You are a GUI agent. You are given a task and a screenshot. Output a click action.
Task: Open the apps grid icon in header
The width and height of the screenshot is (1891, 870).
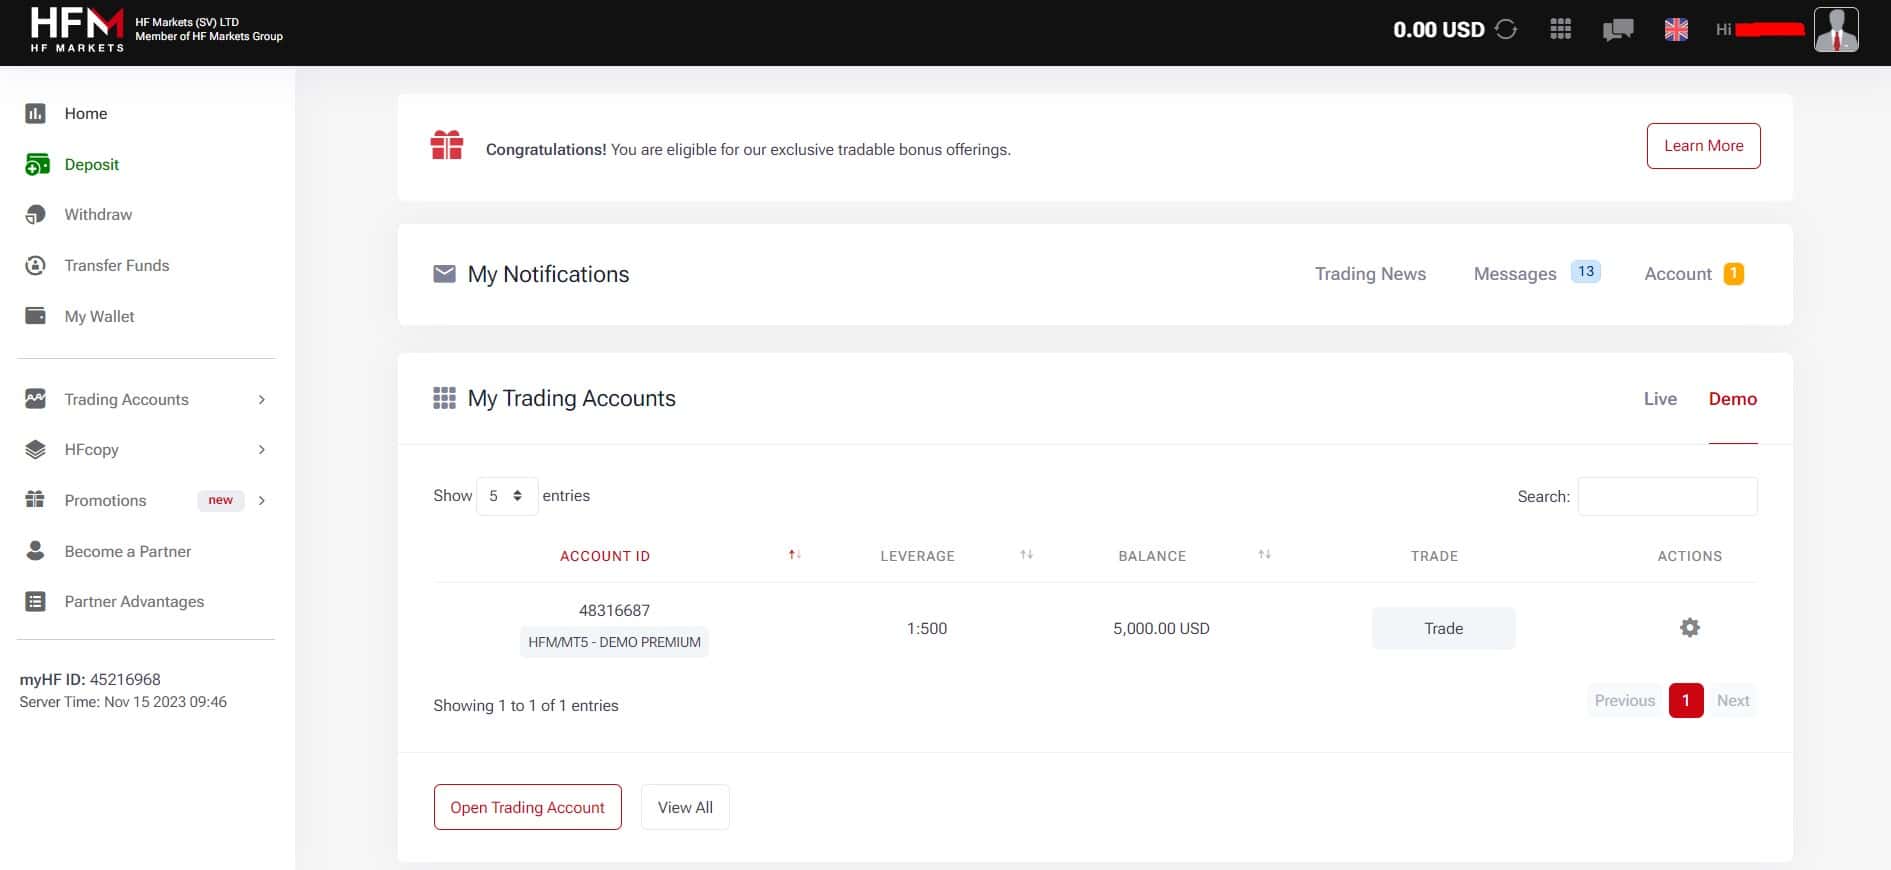click(x=1560, y=29)
